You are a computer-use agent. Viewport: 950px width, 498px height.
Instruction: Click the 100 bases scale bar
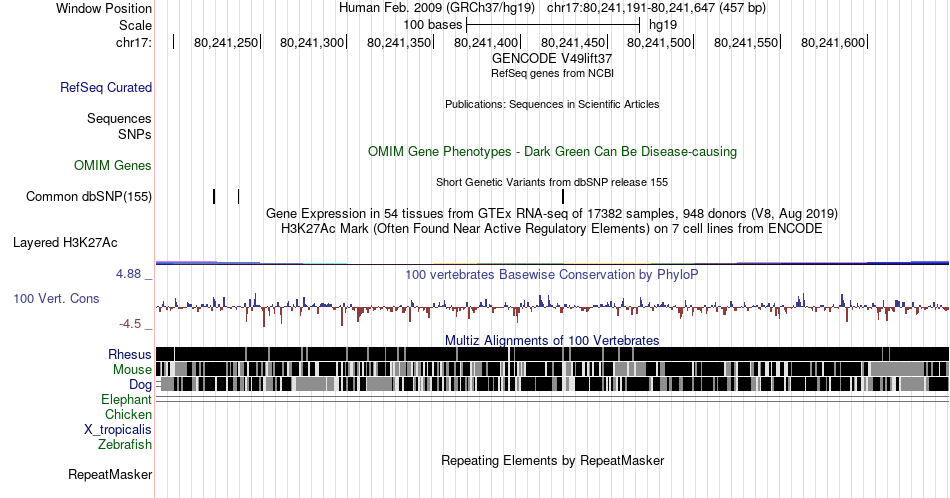(x=553, y=25)
